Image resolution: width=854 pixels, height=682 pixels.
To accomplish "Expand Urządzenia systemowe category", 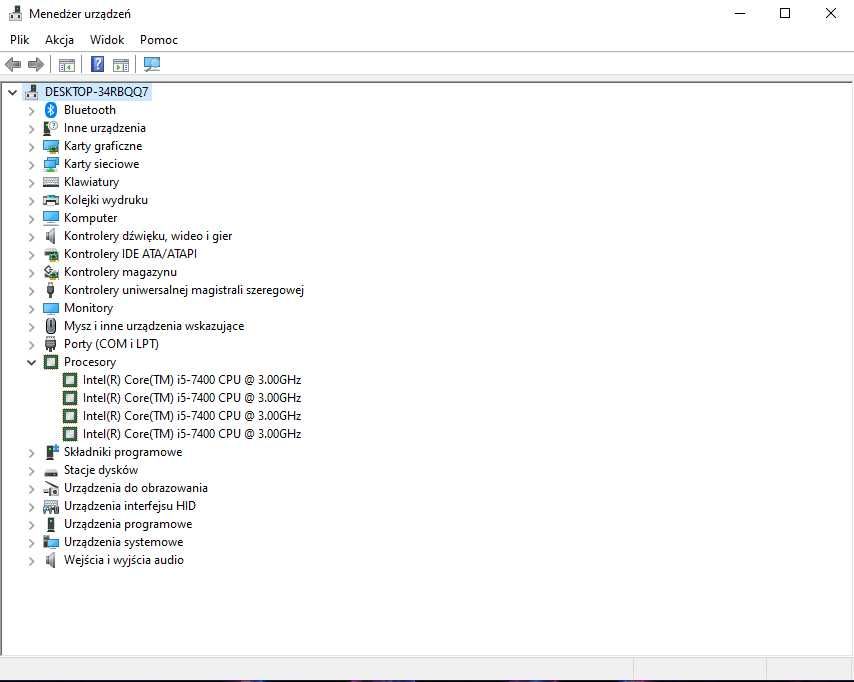I will coord(32,543).
